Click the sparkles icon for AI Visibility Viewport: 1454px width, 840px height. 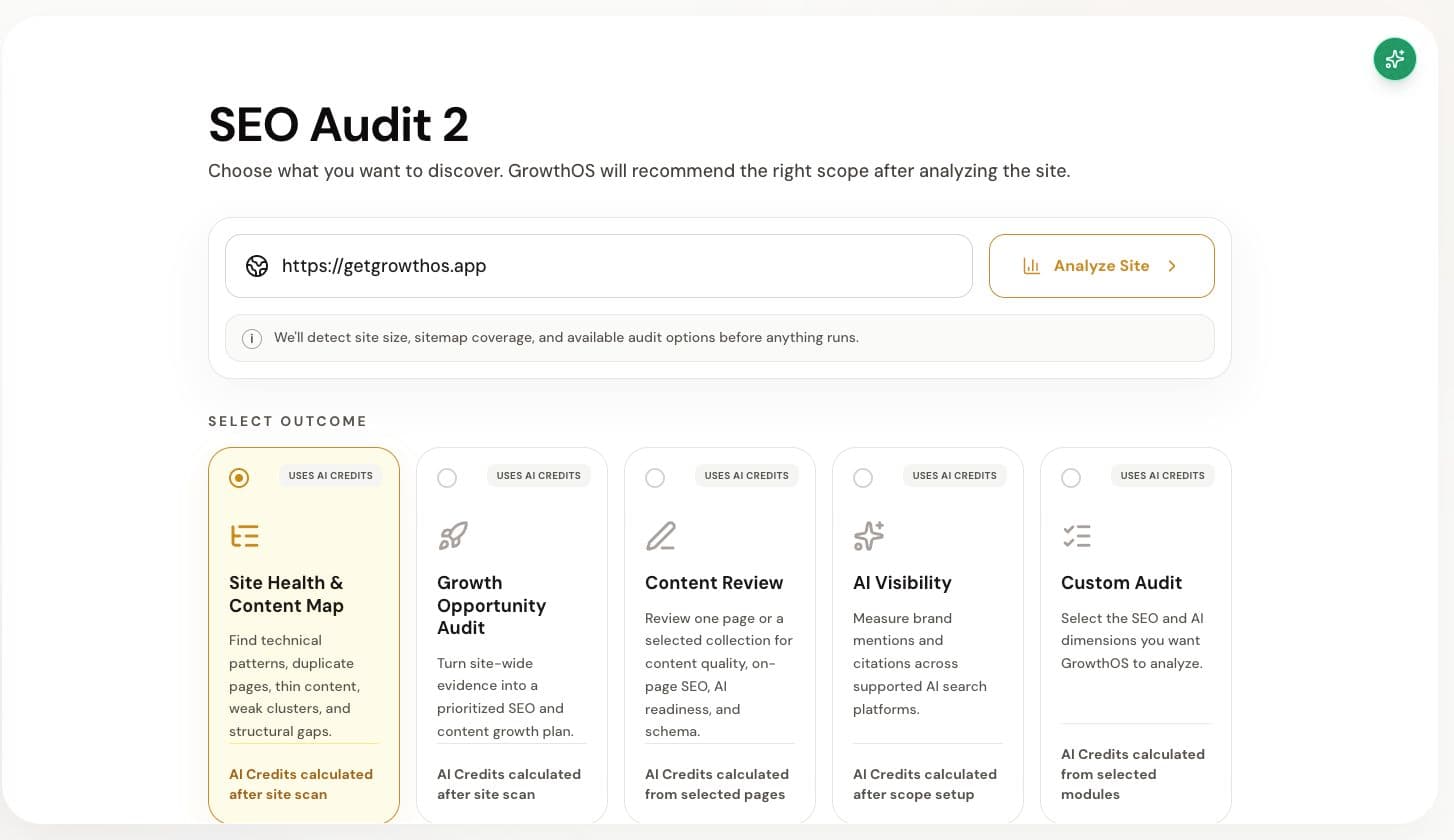(x=868, y=536)
